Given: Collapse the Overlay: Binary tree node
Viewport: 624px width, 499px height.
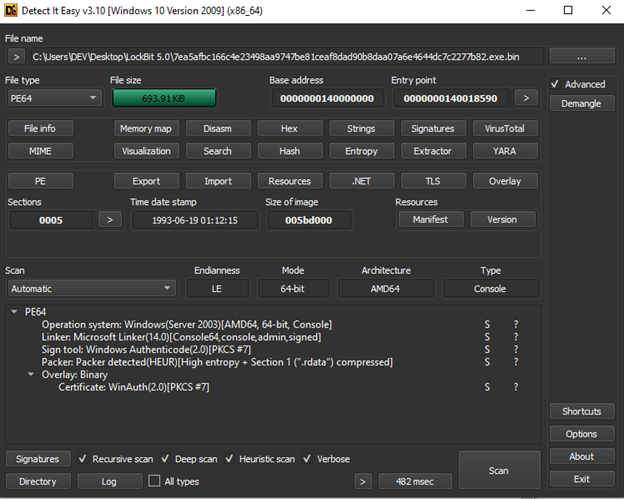Looking at the screenshot, I should point(30,374).
